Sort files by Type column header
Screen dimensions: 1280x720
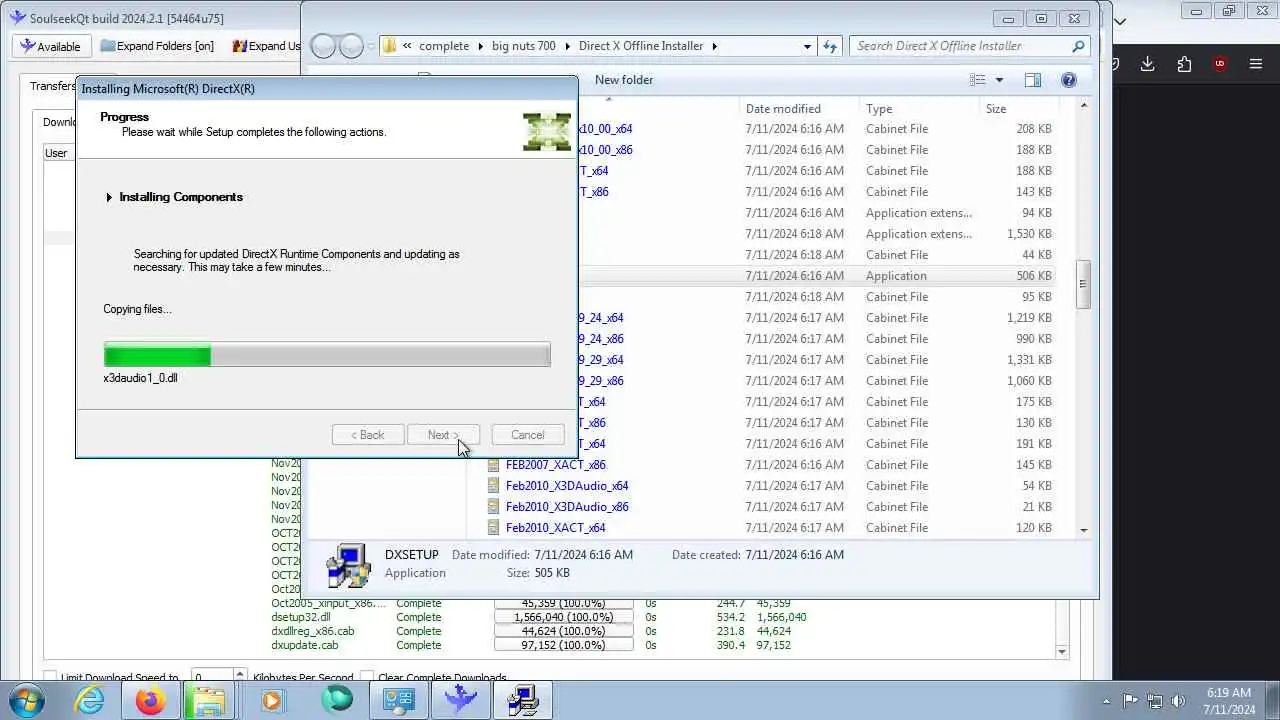click(x=879, y=109)
